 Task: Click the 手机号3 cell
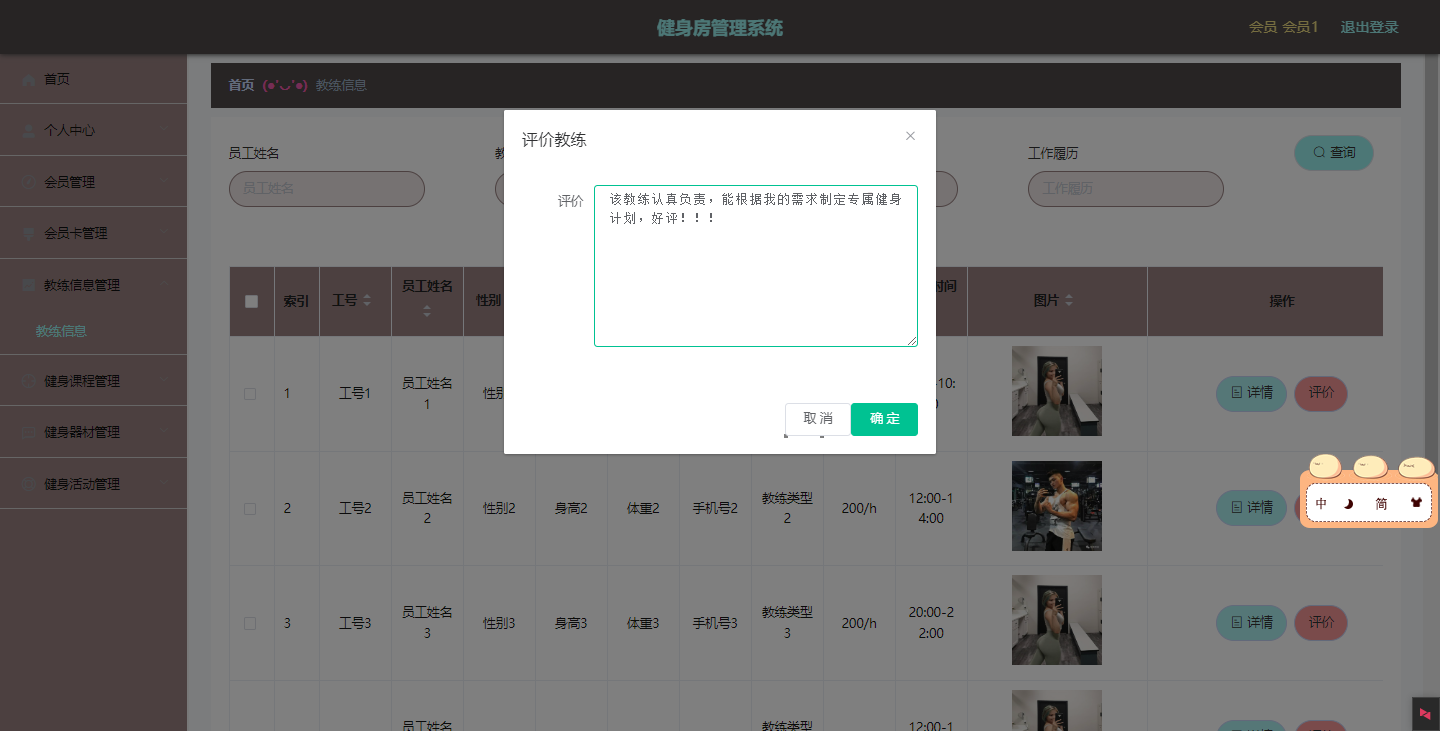[715, 623]
